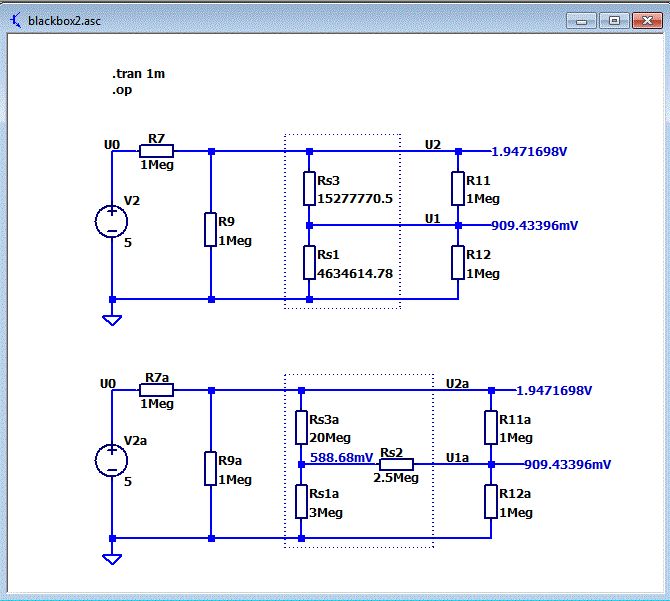Select the R11a value 1Meg
The width and height of the screenshot is (670, 601).
tap(516, 438)
